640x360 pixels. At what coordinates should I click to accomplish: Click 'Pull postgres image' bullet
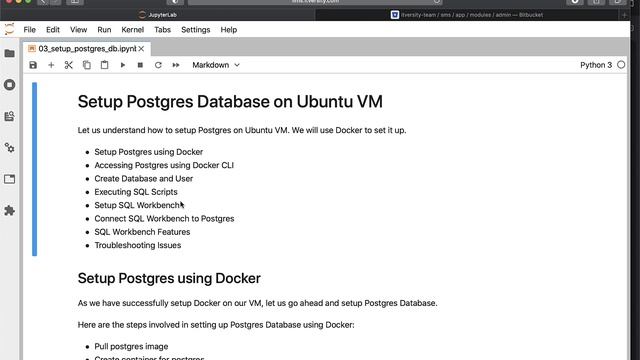(131, 347)
